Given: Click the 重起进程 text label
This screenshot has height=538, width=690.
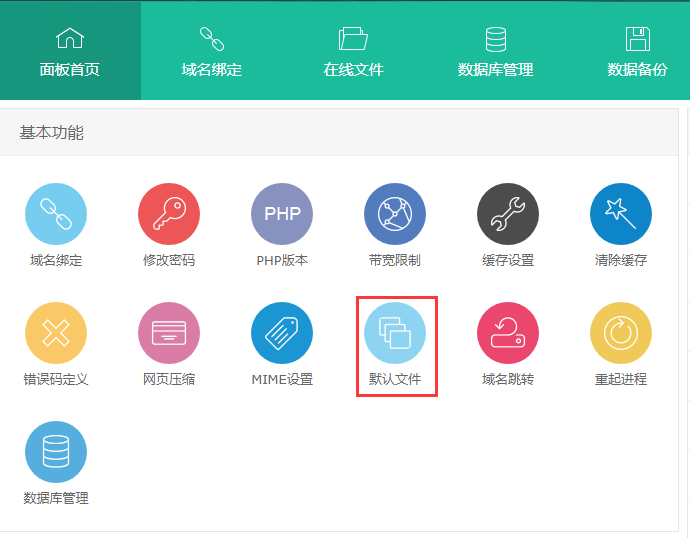Looking at the screenshot, I should click(621, 379).
